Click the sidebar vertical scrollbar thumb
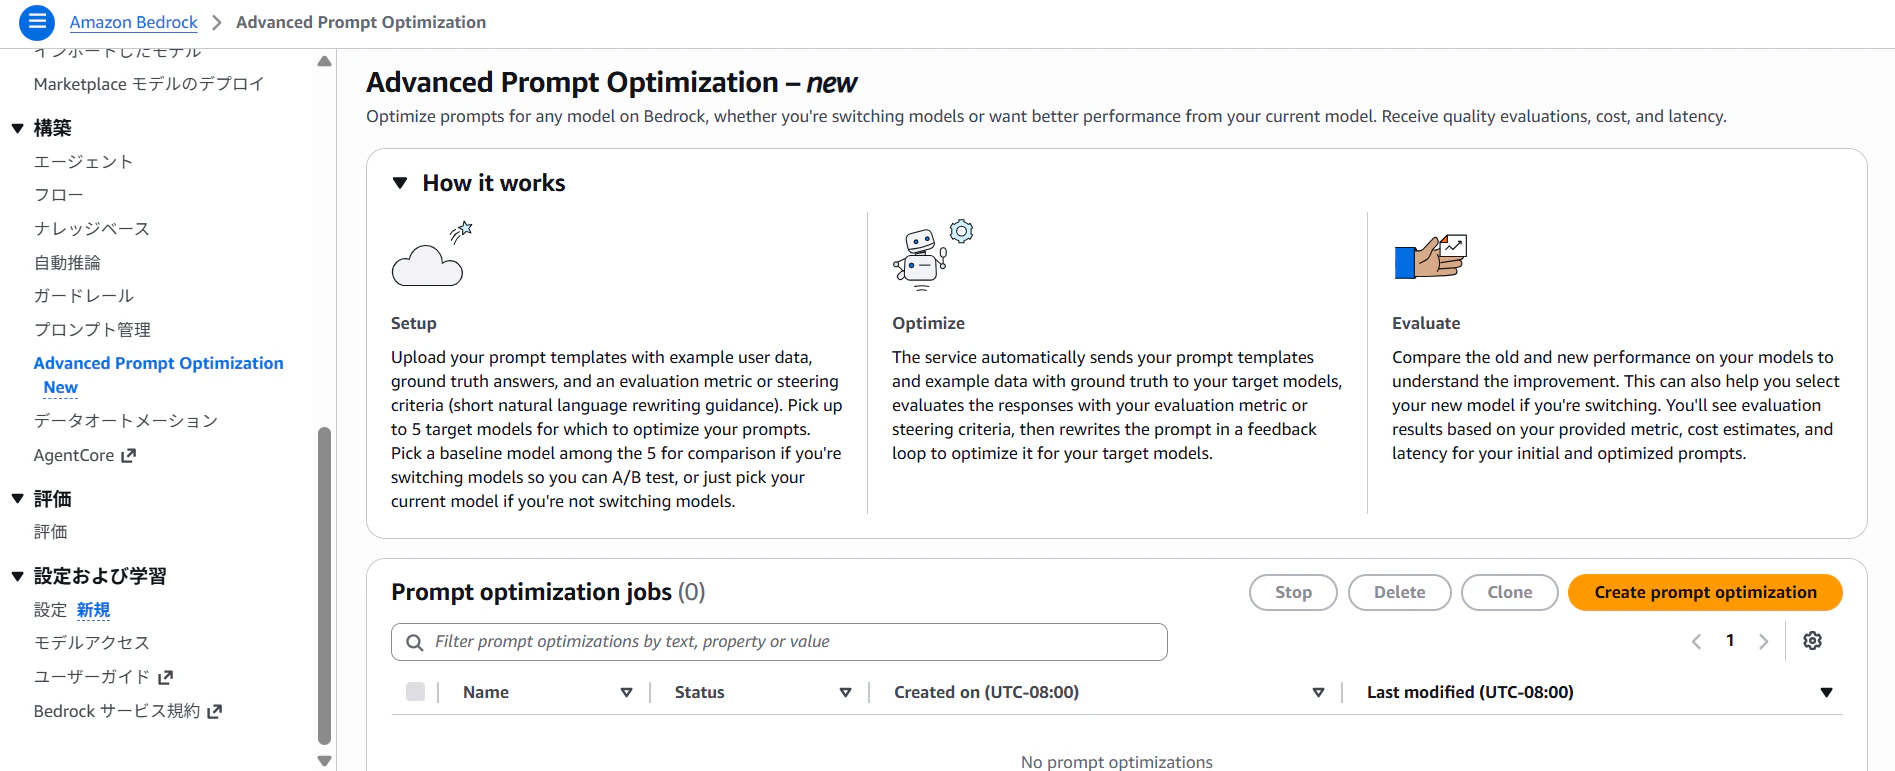 (x=324, y=586)
